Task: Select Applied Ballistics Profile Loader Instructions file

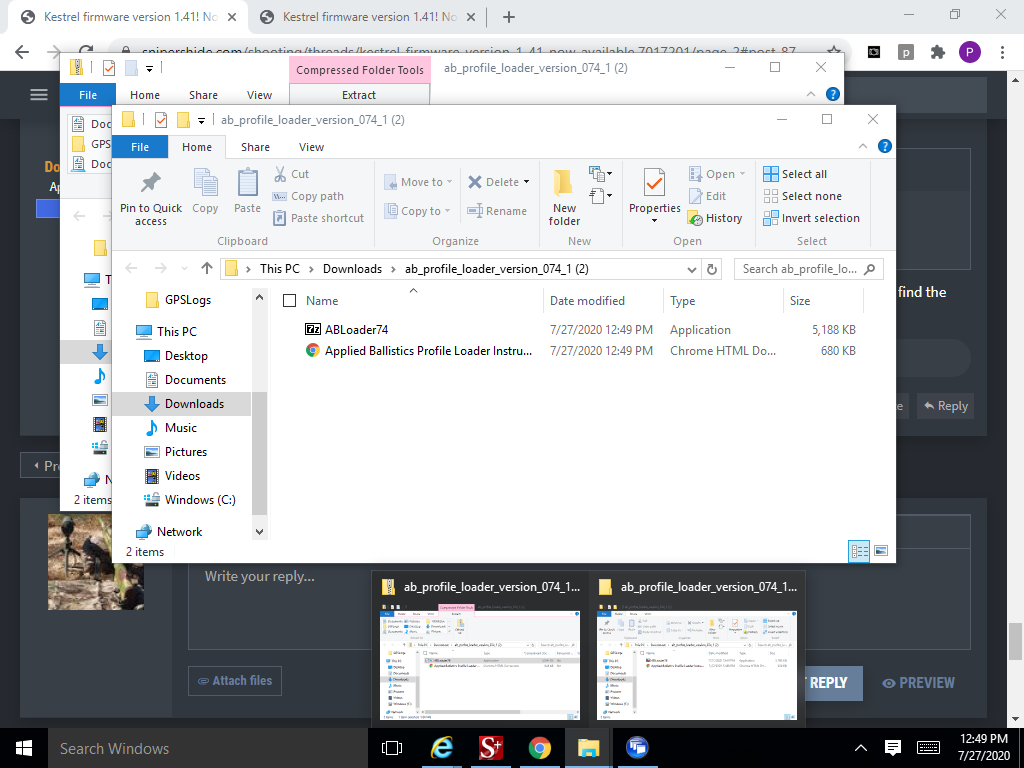Action: coord(419,351)
